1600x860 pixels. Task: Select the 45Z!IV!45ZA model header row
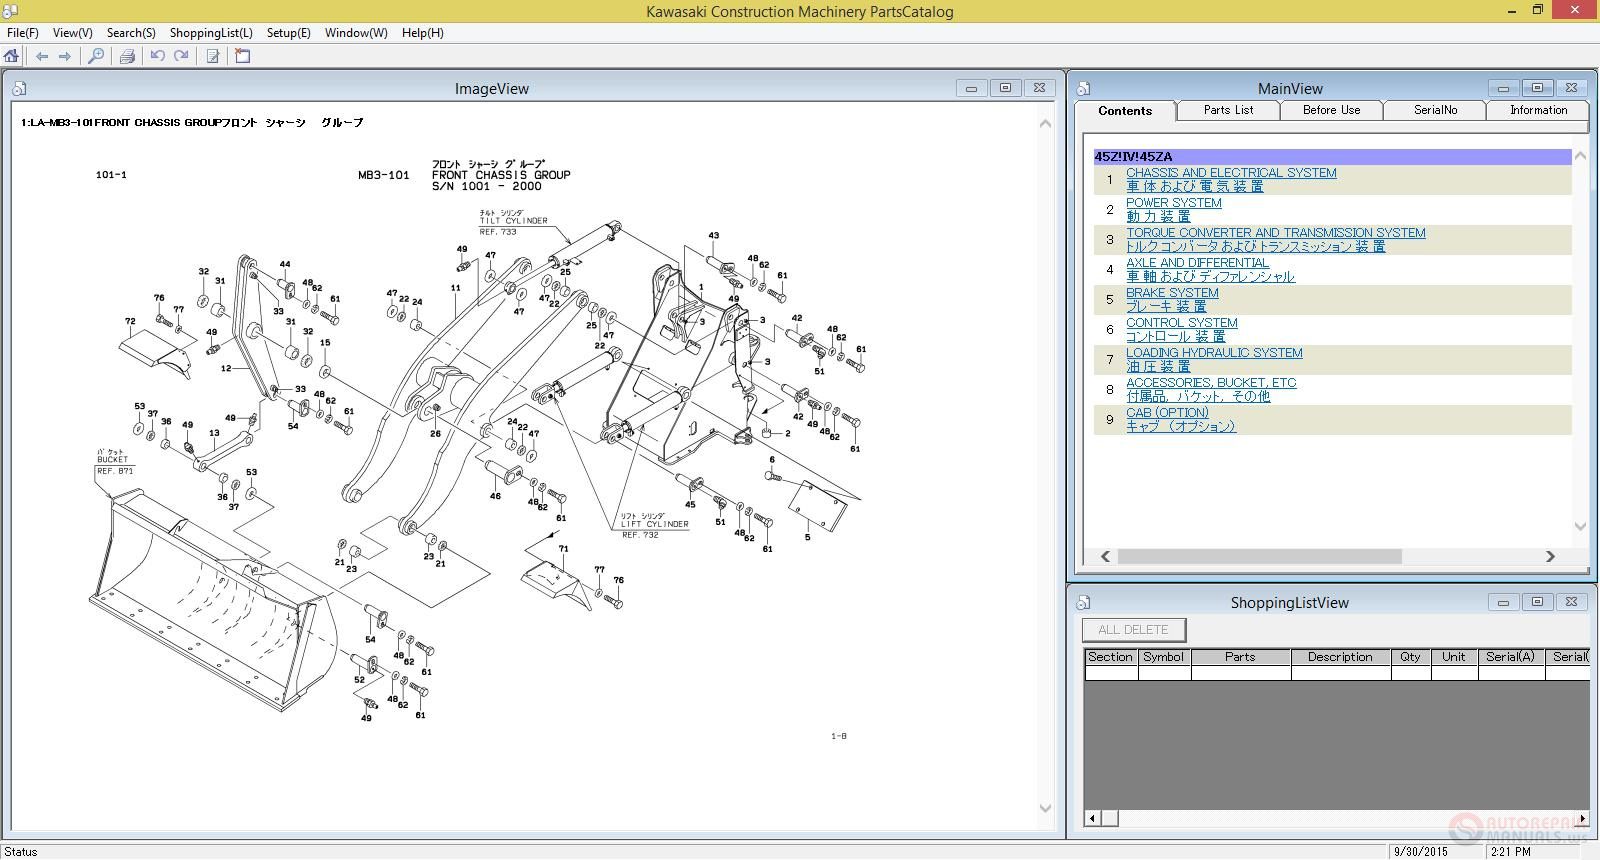pyautogui.click(x=1332, y=157)
